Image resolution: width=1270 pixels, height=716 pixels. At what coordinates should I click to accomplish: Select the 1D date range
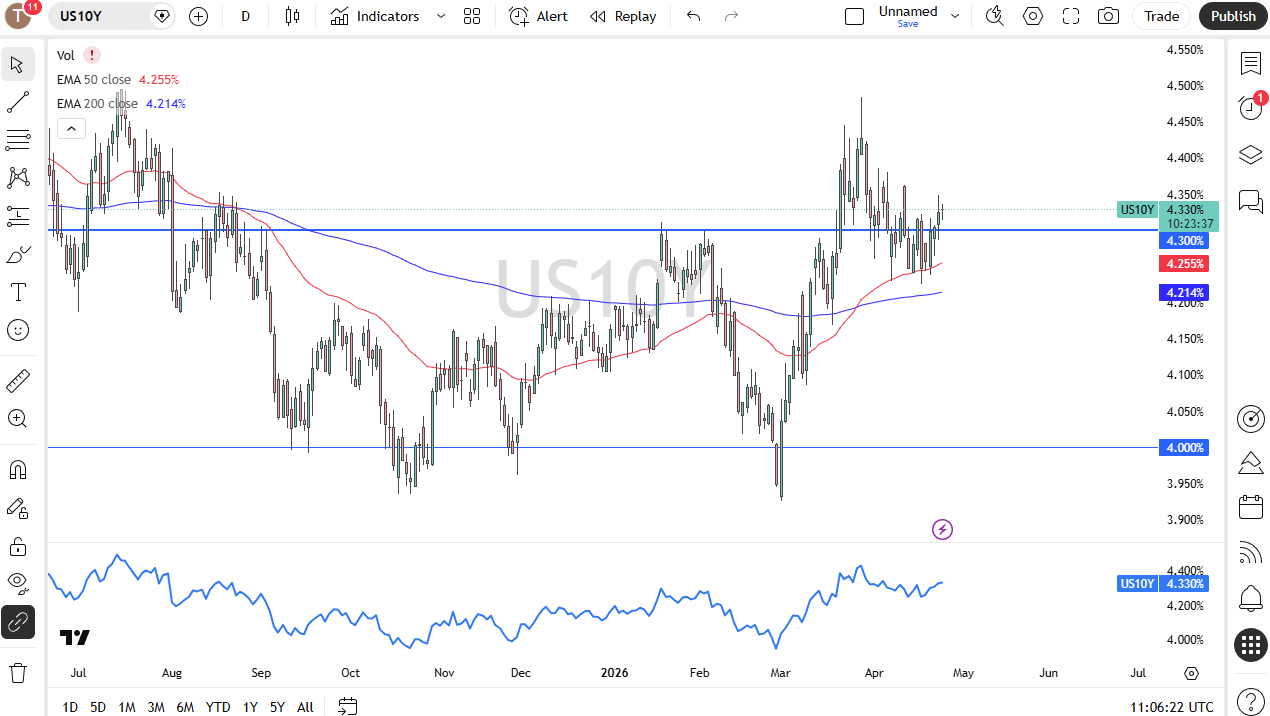pos(70,707)
